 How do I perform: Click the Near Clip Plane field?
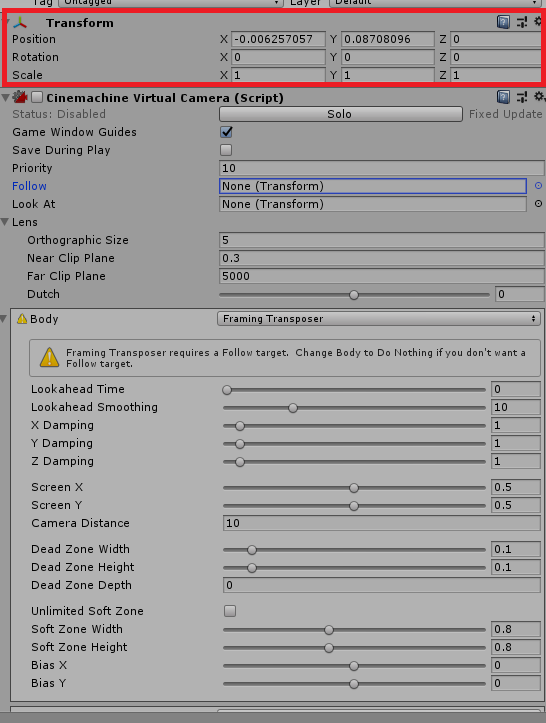point(382,258)
